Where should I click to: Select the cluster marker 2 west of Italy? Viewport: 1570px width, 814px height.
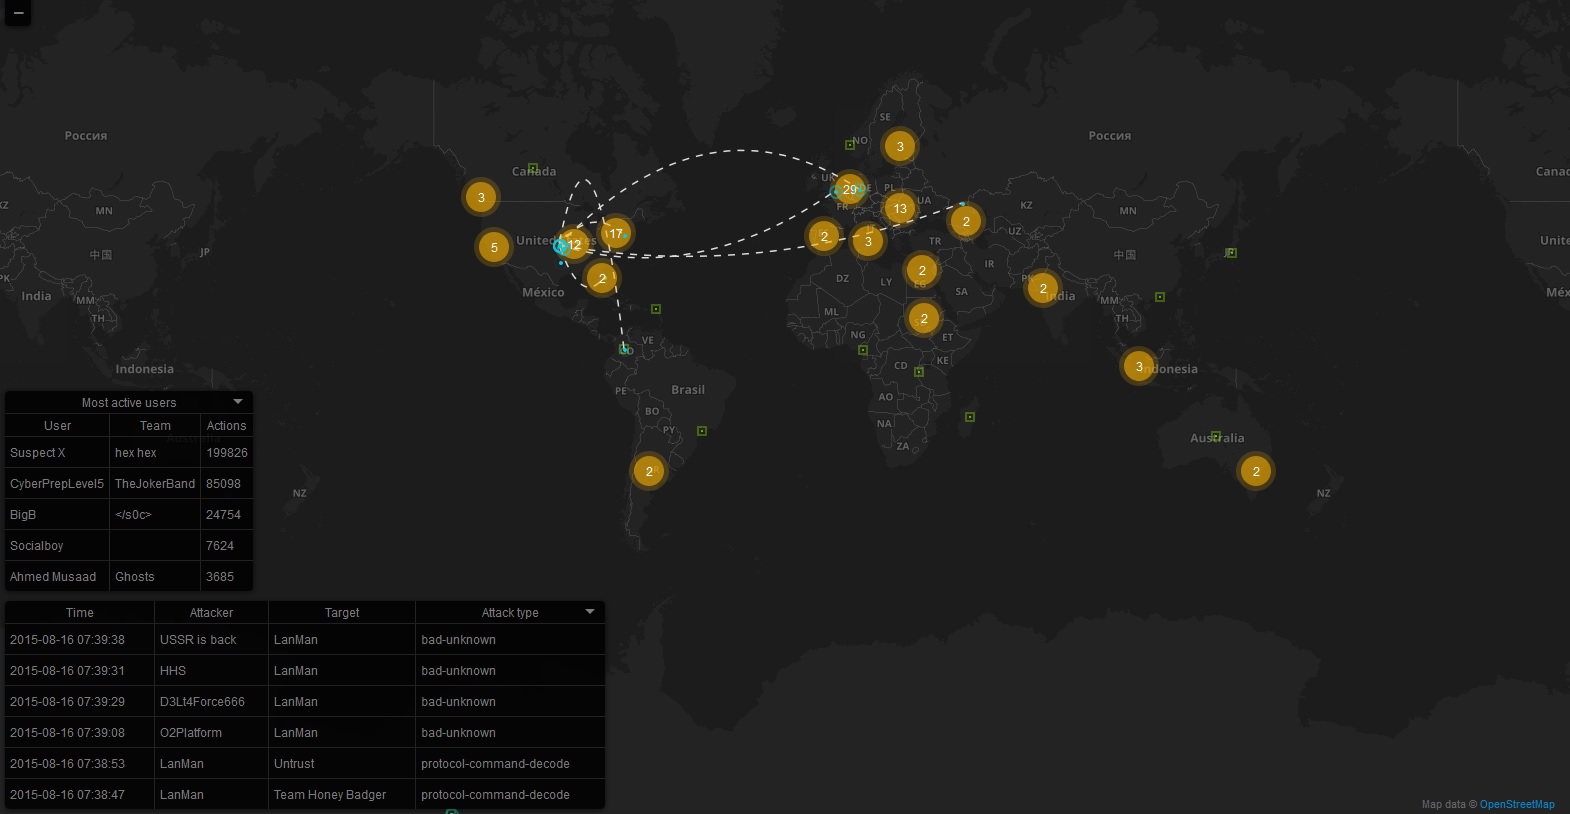824,237
